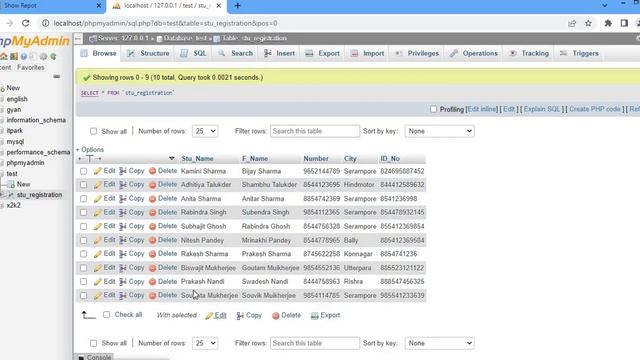Enable the Profiling checkbox

pos(433,109)
